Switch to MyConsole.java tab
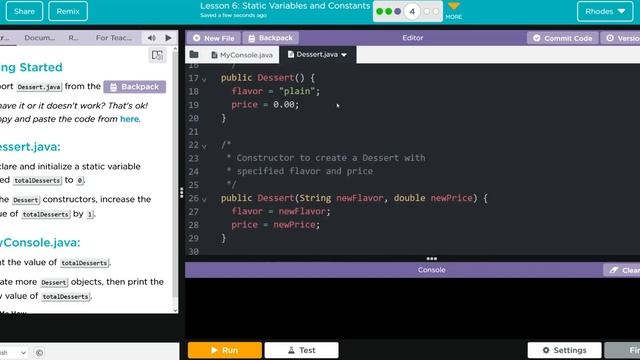Viewport: 640px width, 360px height. (x=242, y=55)
